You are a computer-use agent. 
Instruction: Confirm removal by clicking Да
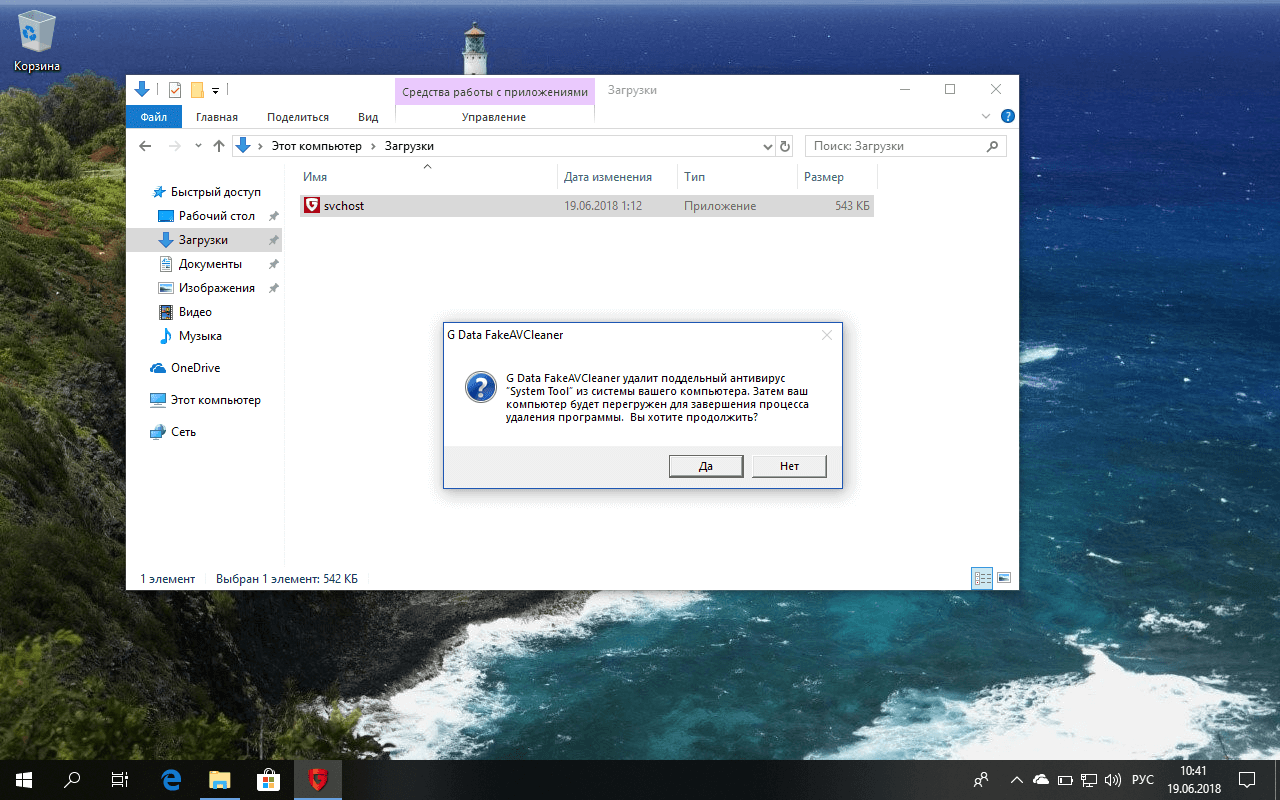(x=706, y=466)
